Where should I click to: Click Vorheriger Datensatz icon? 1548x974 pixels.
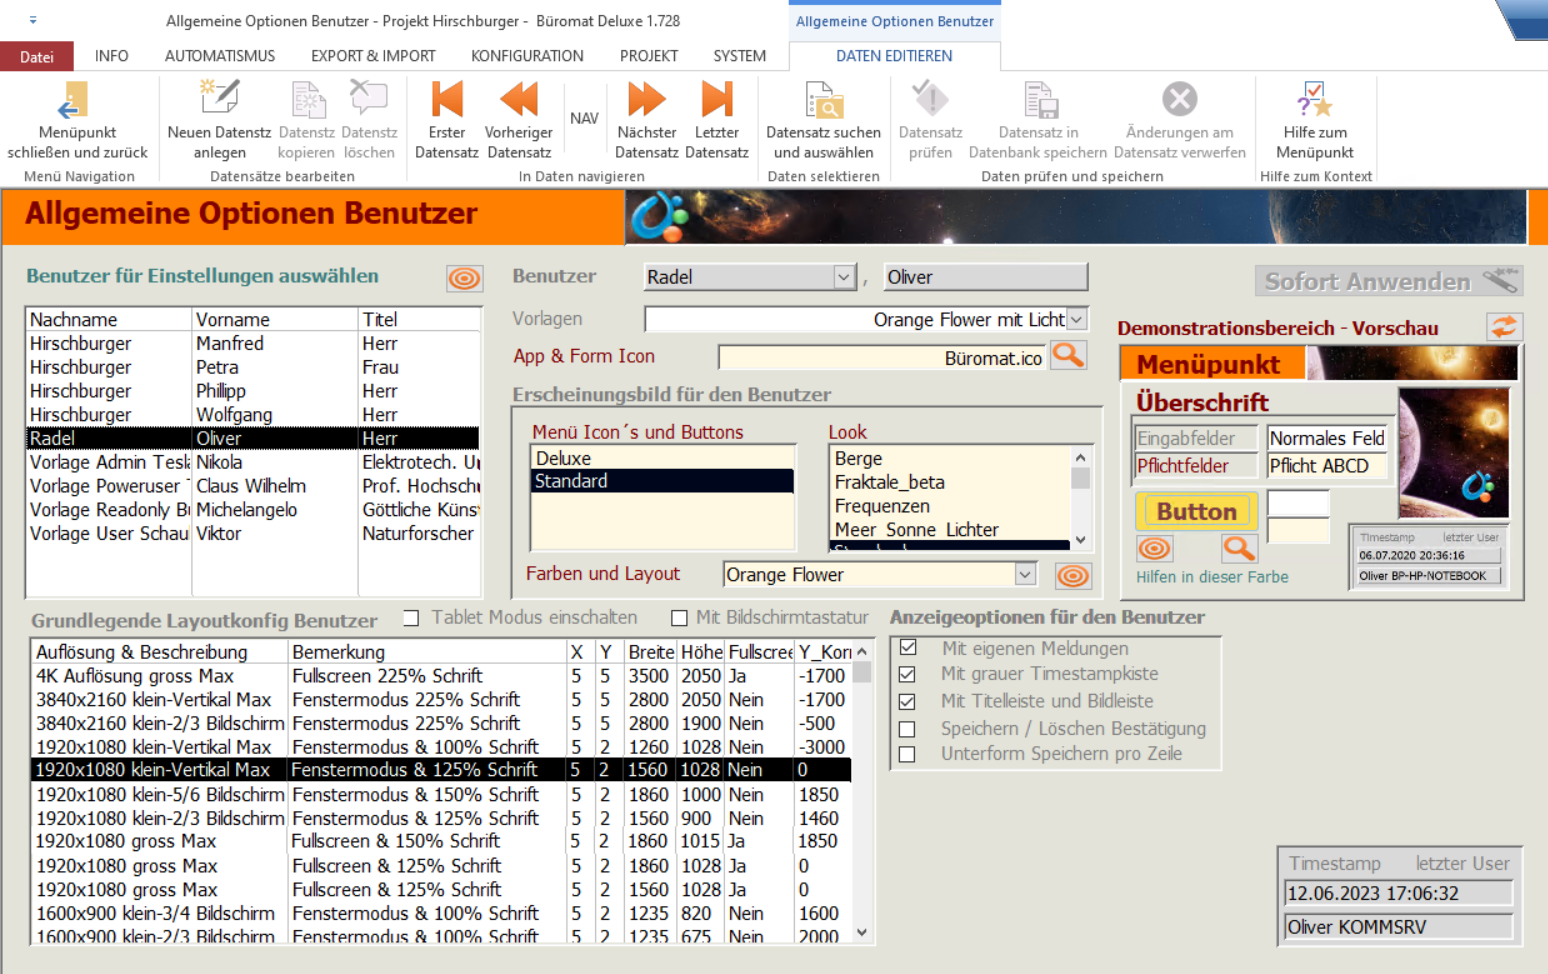coord(518,101)
